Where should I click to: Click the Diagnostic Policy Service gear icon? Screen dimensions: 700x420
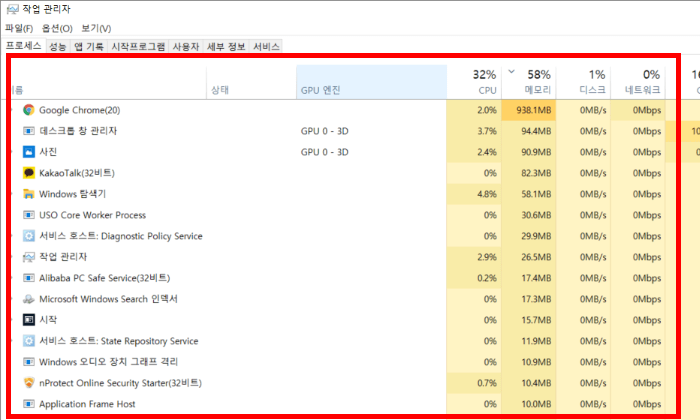tap(29, 236)
